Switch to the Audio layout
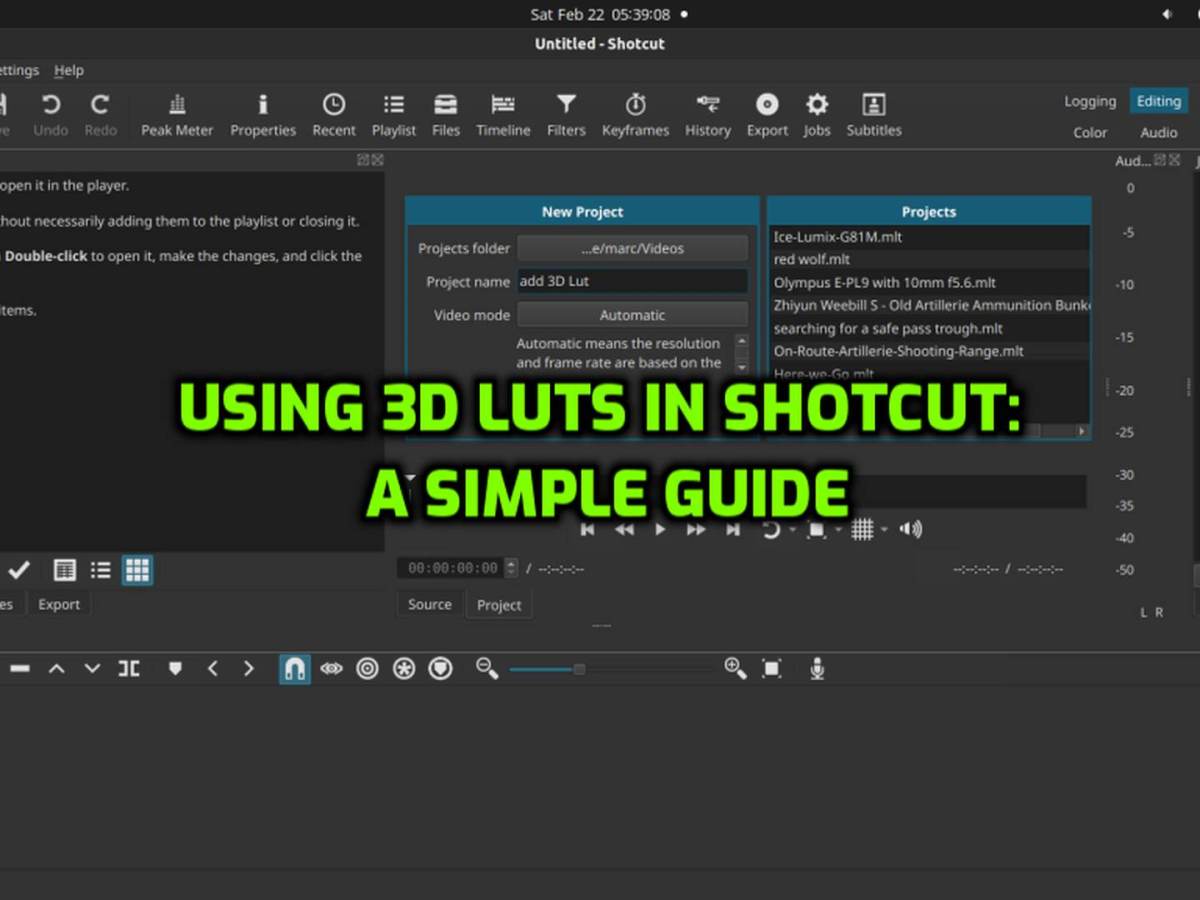1200x900 pixels. pos(1159,132)
